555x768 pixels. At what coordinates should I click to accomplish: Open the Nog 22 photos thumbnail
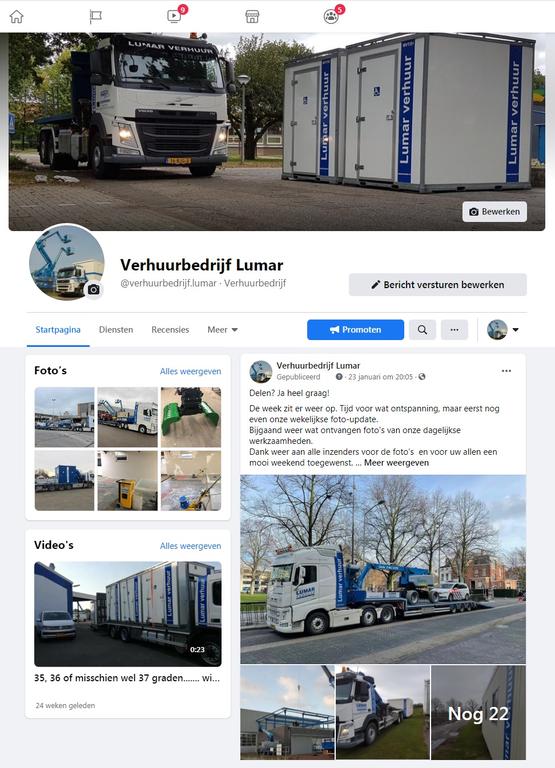click(478, 713)
